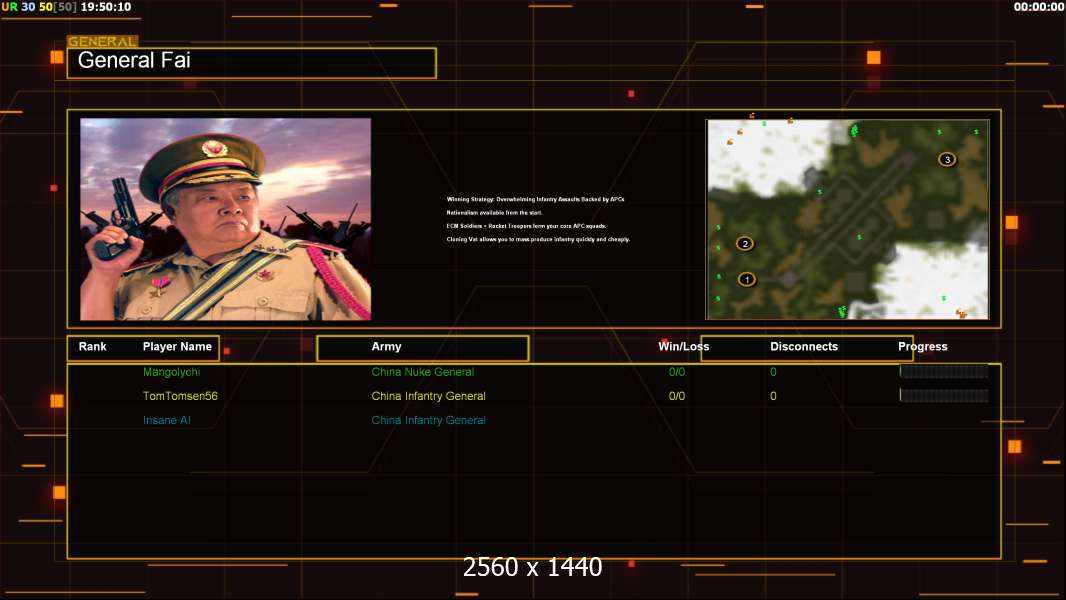
Task: Select player TomTomsen56 in the list
Action: coord(180,396)
